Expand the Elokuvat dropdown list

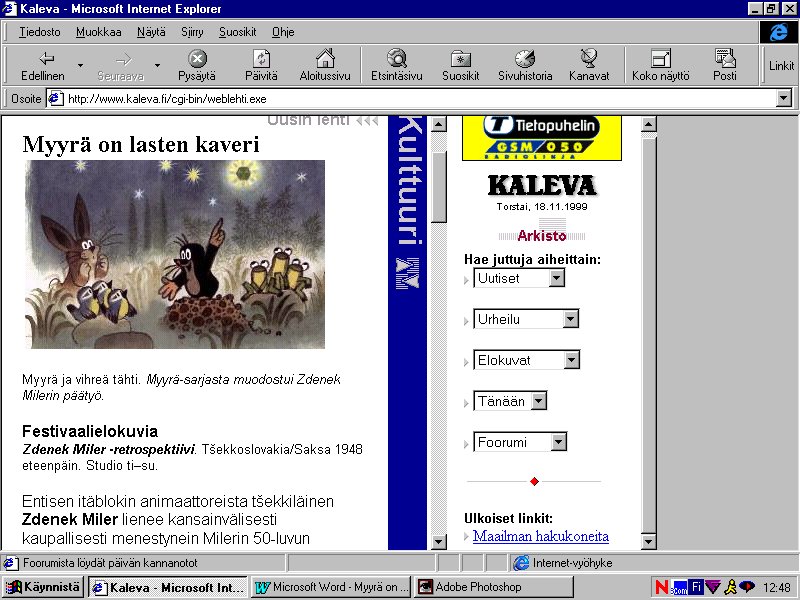[x=571, y=360]
